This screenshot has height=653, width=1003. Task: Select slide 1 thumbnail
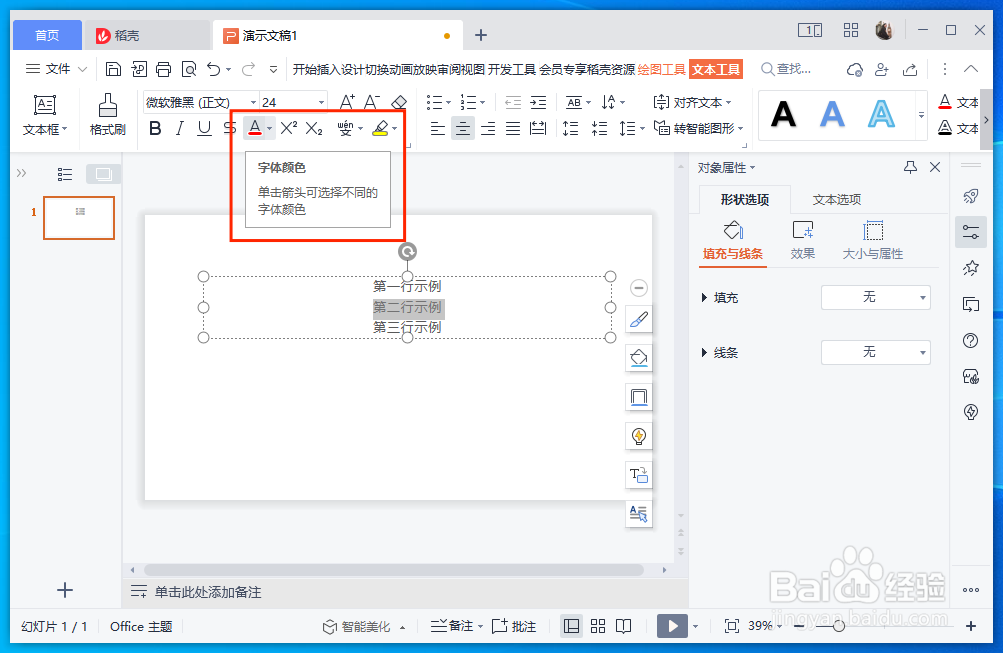pyautogui.click(x=79, y=218)
